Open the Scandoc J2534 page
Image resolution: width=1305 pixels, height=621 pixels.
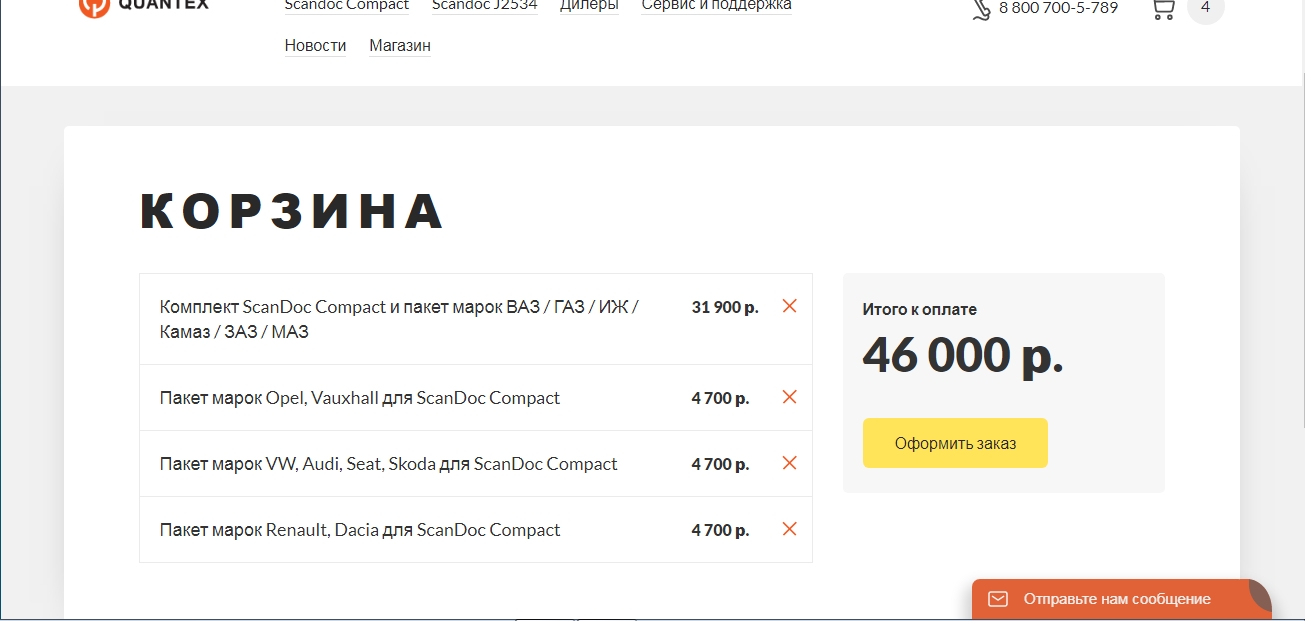[484, 6]
